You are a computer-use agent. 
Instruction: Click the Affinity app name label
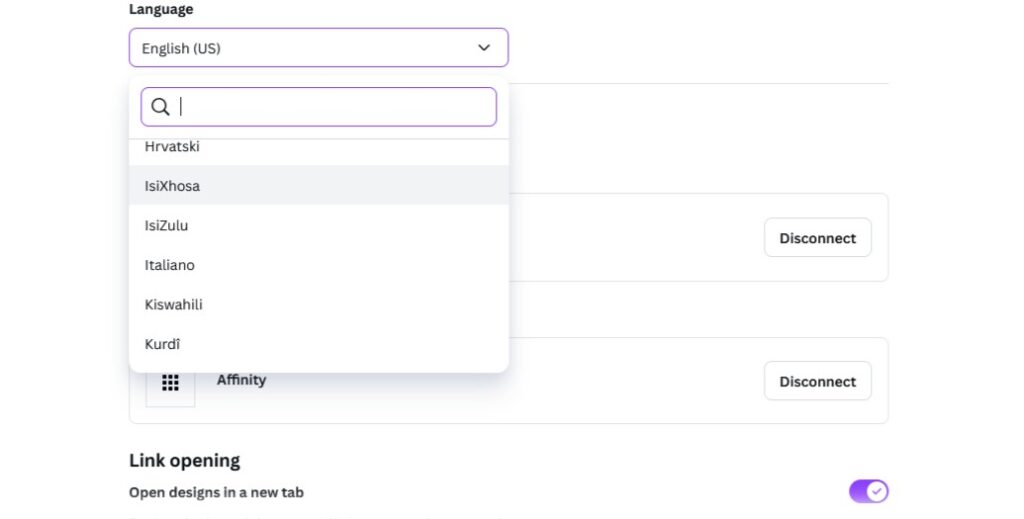coord(242,380)
